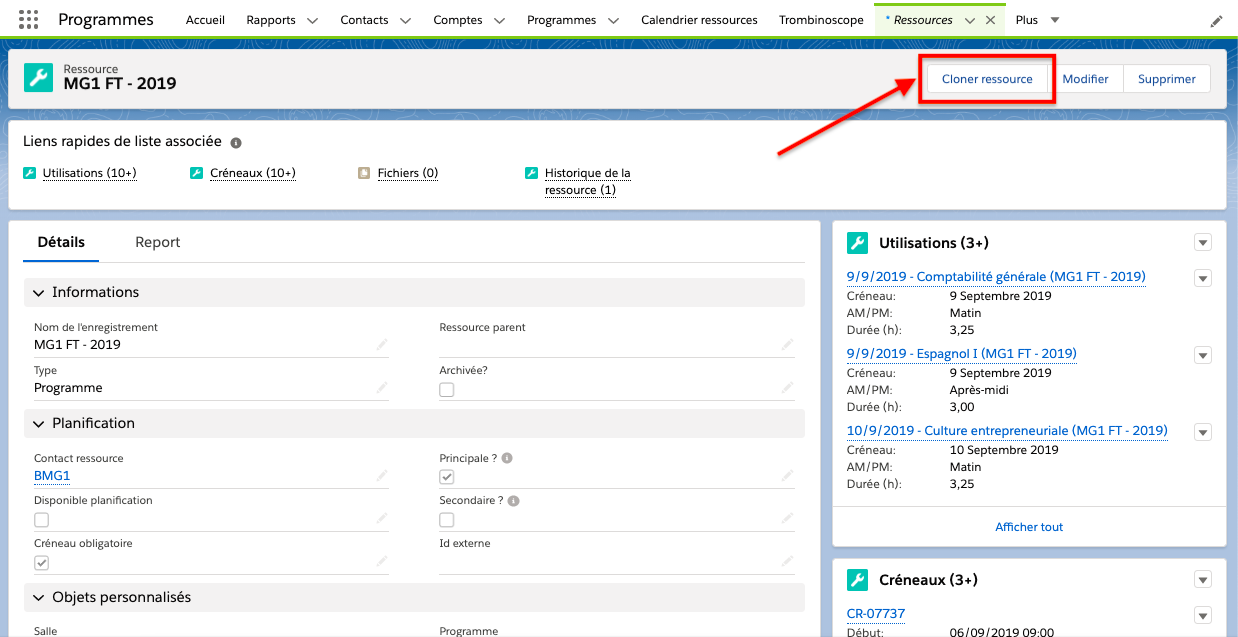
Task: Switch to the Report tab
Action: [x=158, y=242]
